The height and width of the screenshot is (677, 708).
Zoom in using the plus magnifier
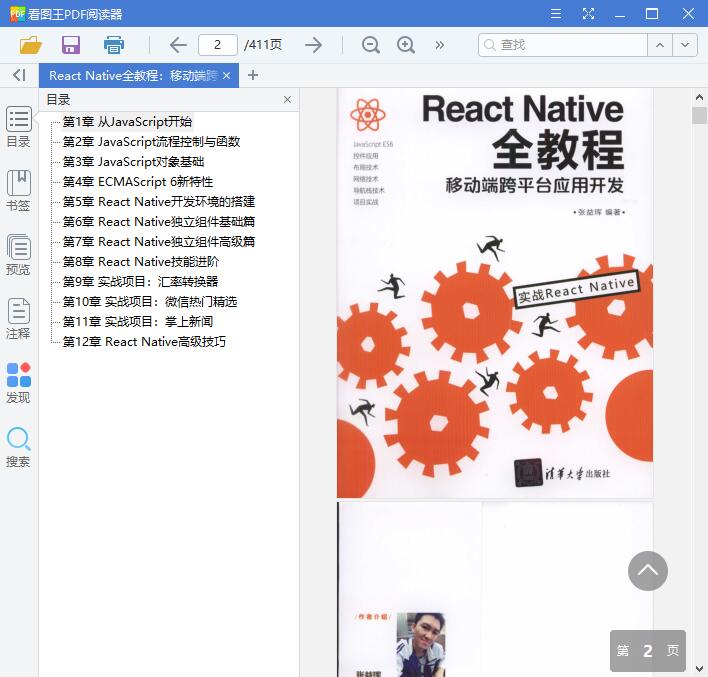pyautogui.click(x=405, y=45)
